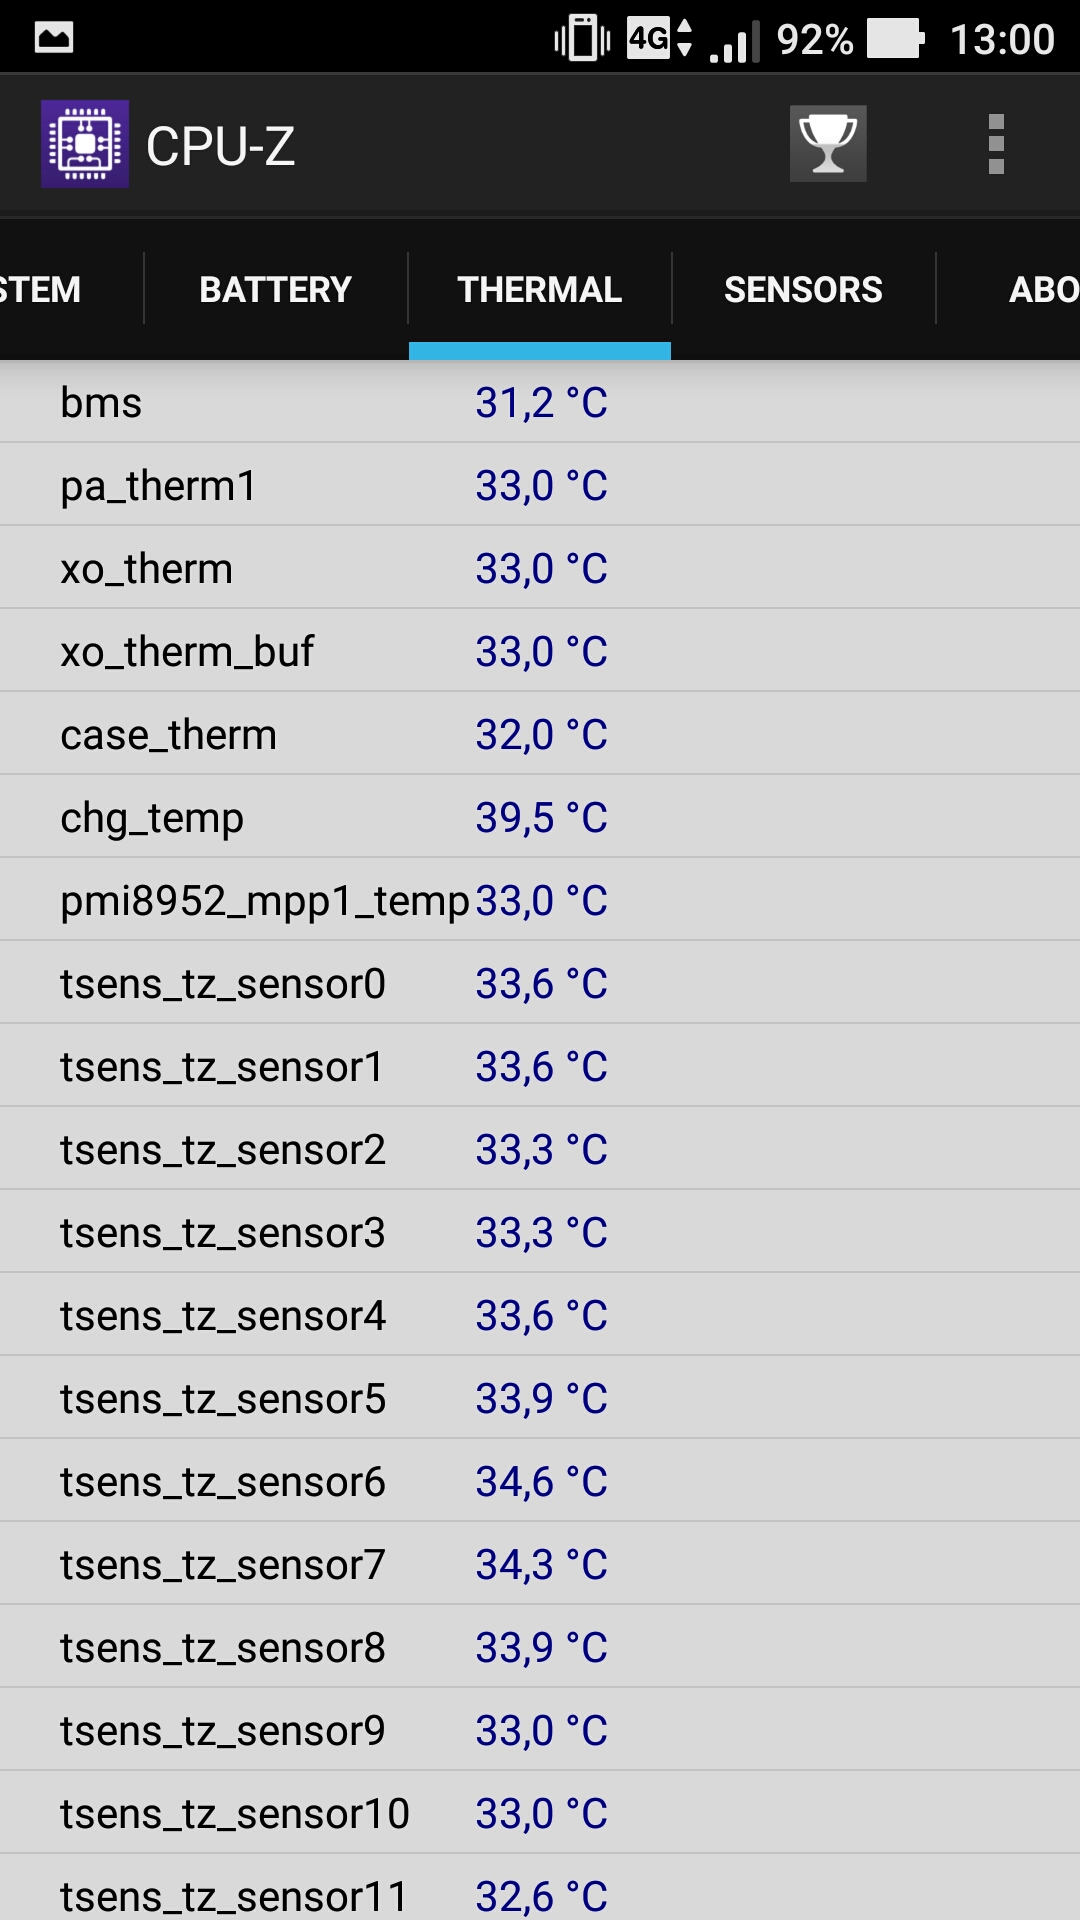Viewport: 1080px width, 1920px height.
Task: Select the THERMAL tab
Action: click(x=540, y=289)
